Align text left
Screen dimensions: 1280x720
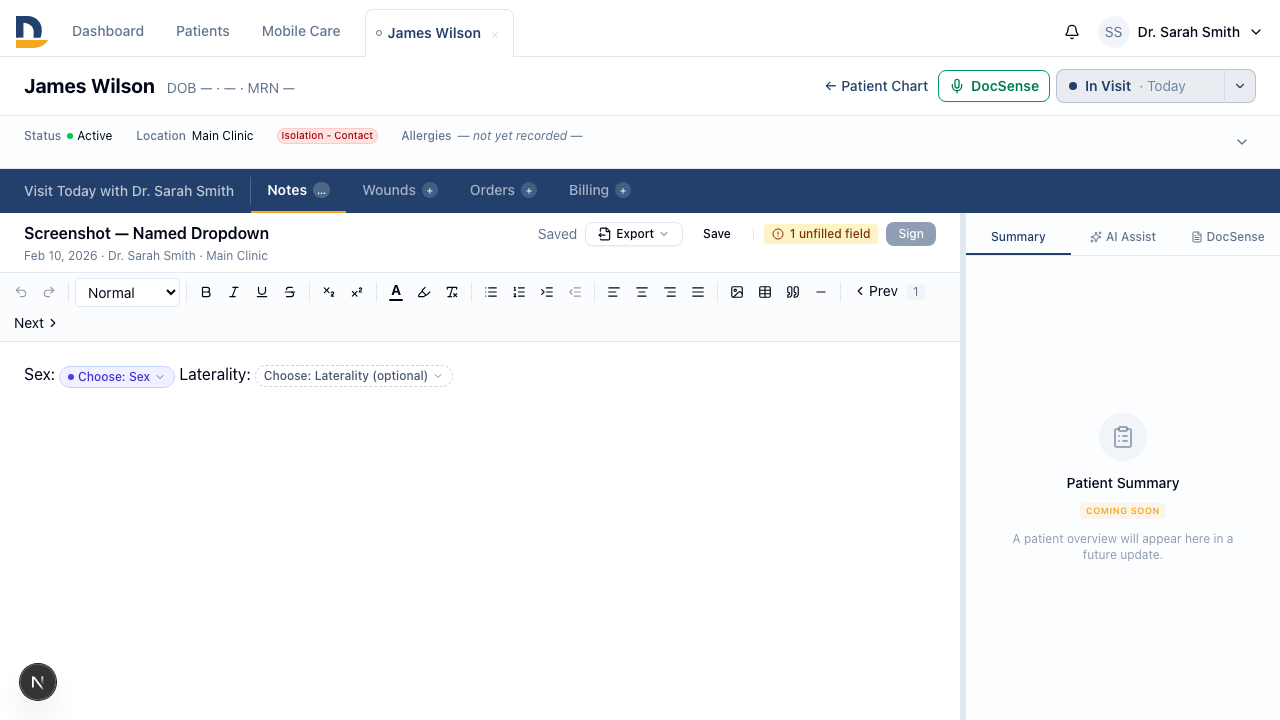pos(614,292)
